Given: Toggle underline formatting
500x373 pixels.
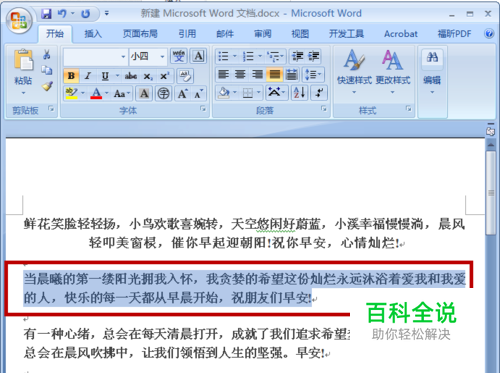Looking at the screenshot, I should tap(105, 76).
